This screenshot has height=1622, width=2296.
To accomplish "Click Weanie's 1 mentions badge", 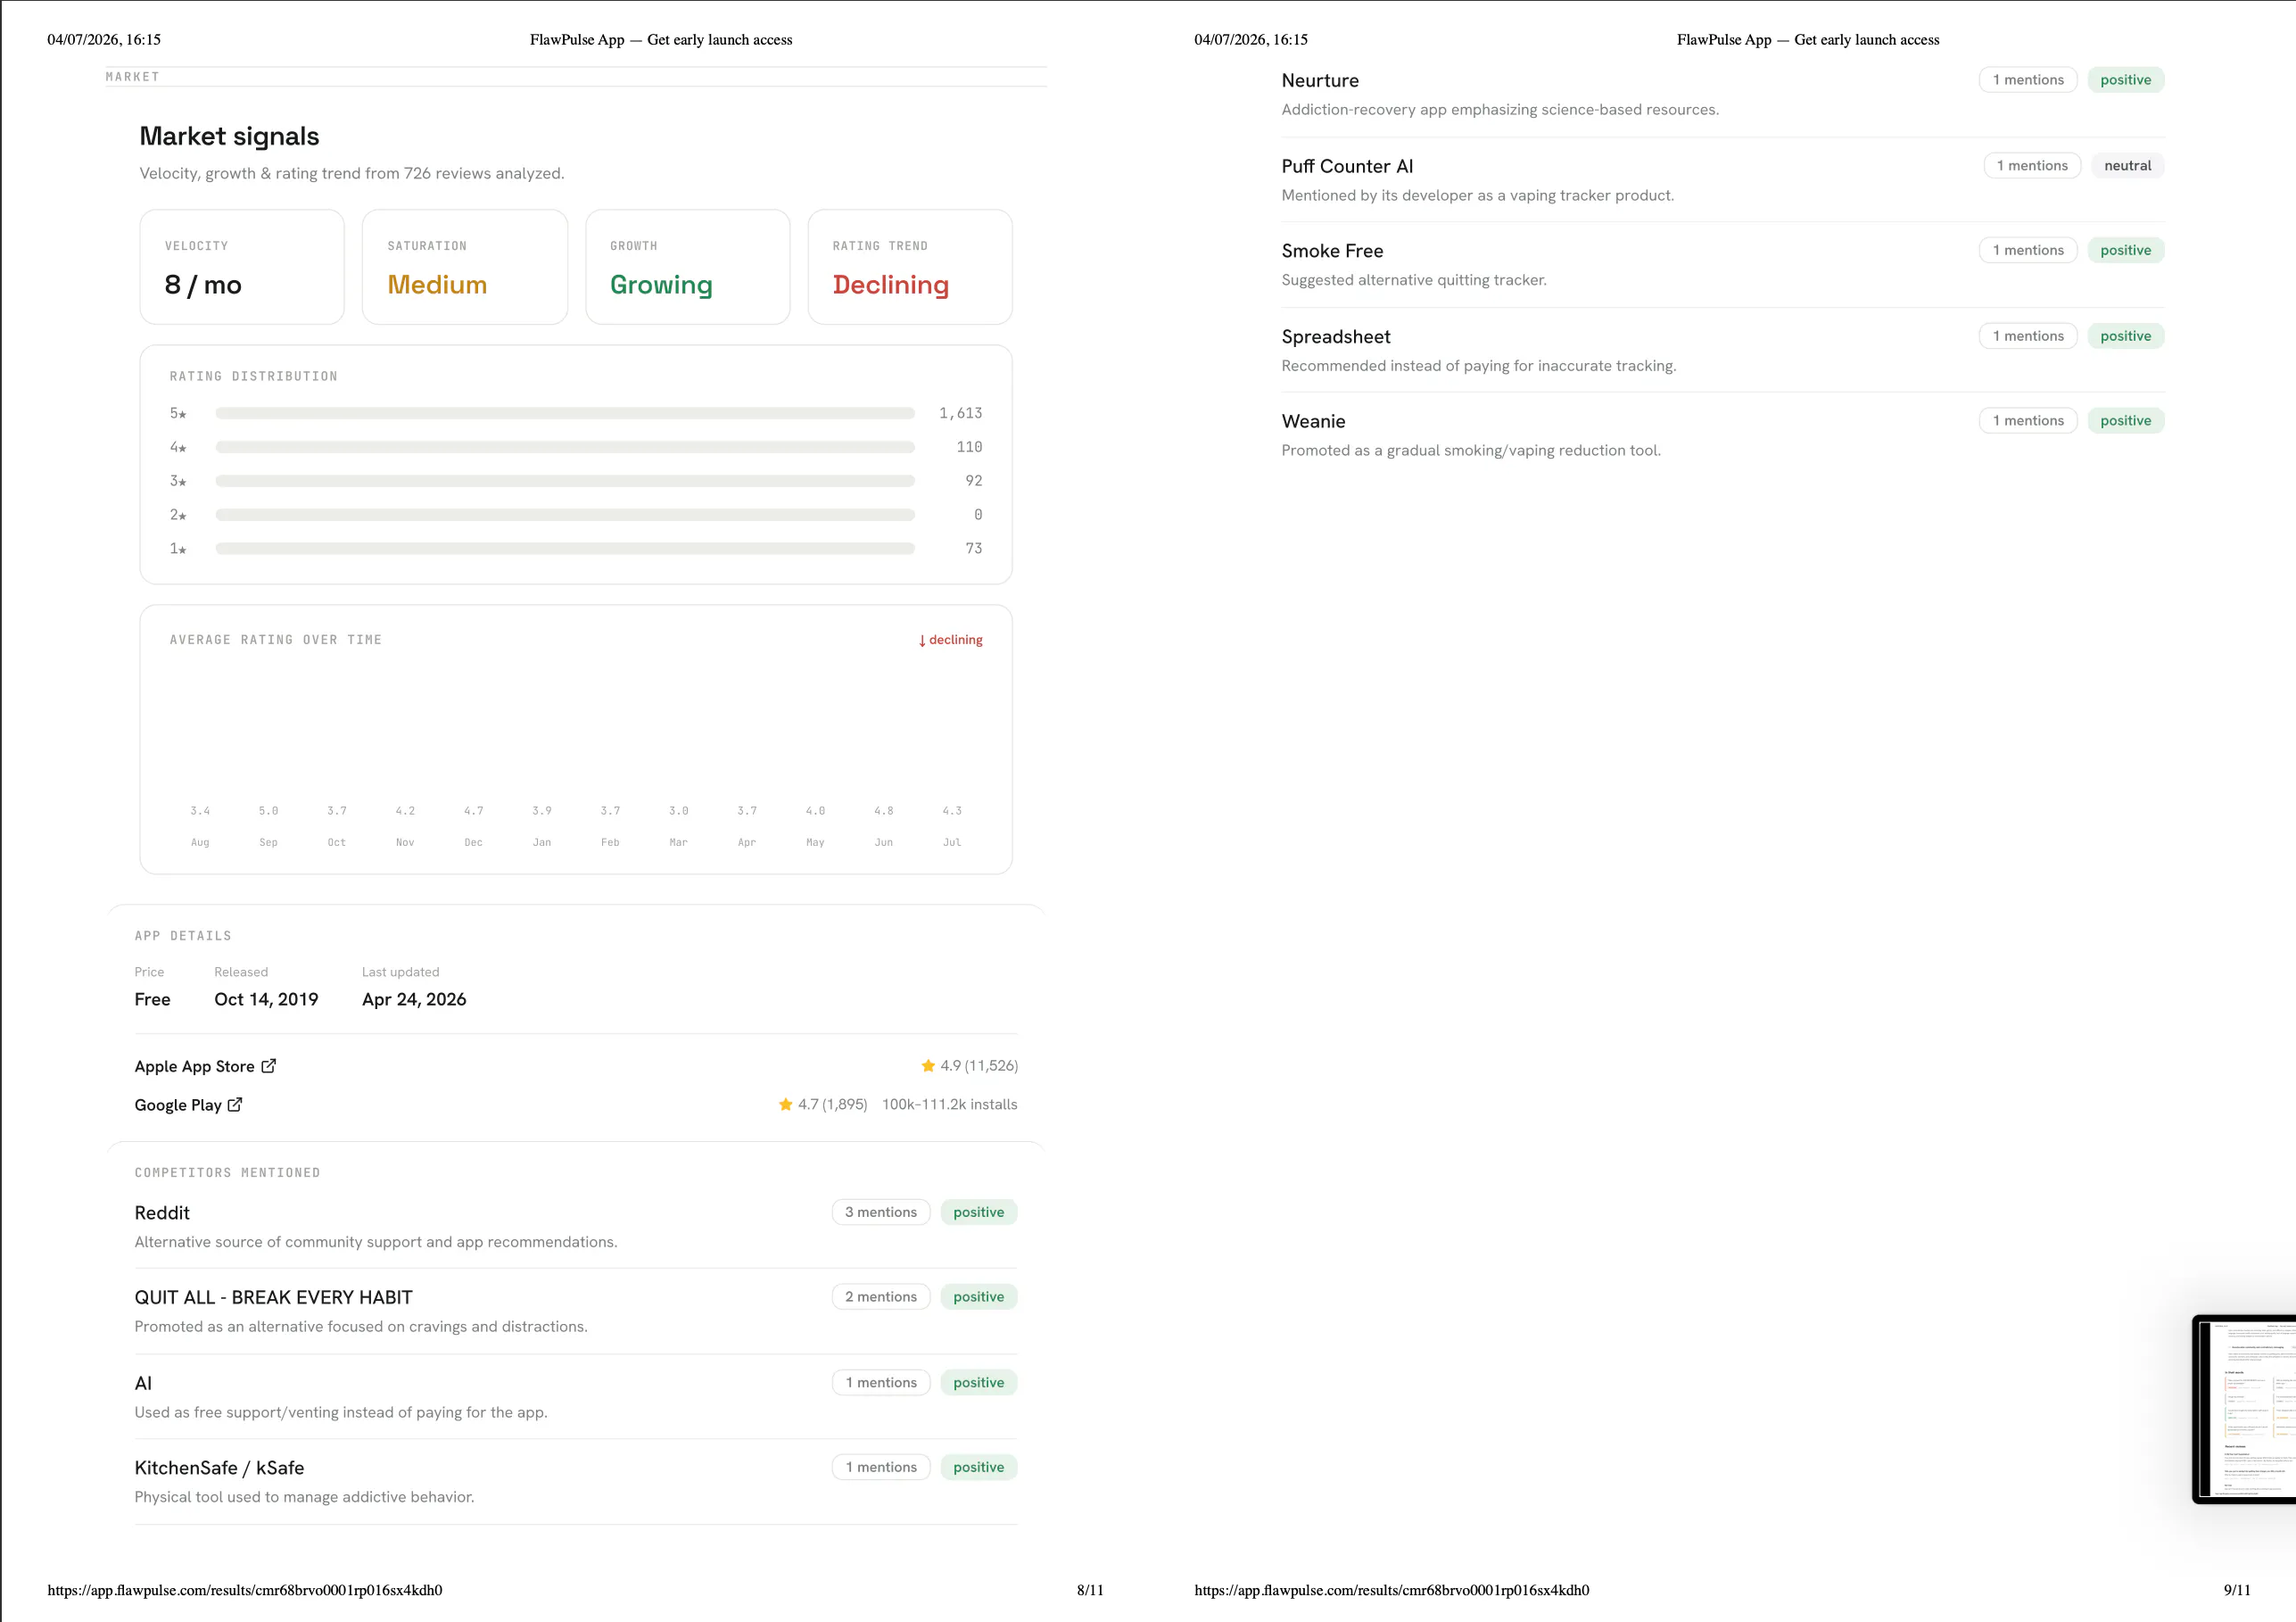I will coord(2028,421).
